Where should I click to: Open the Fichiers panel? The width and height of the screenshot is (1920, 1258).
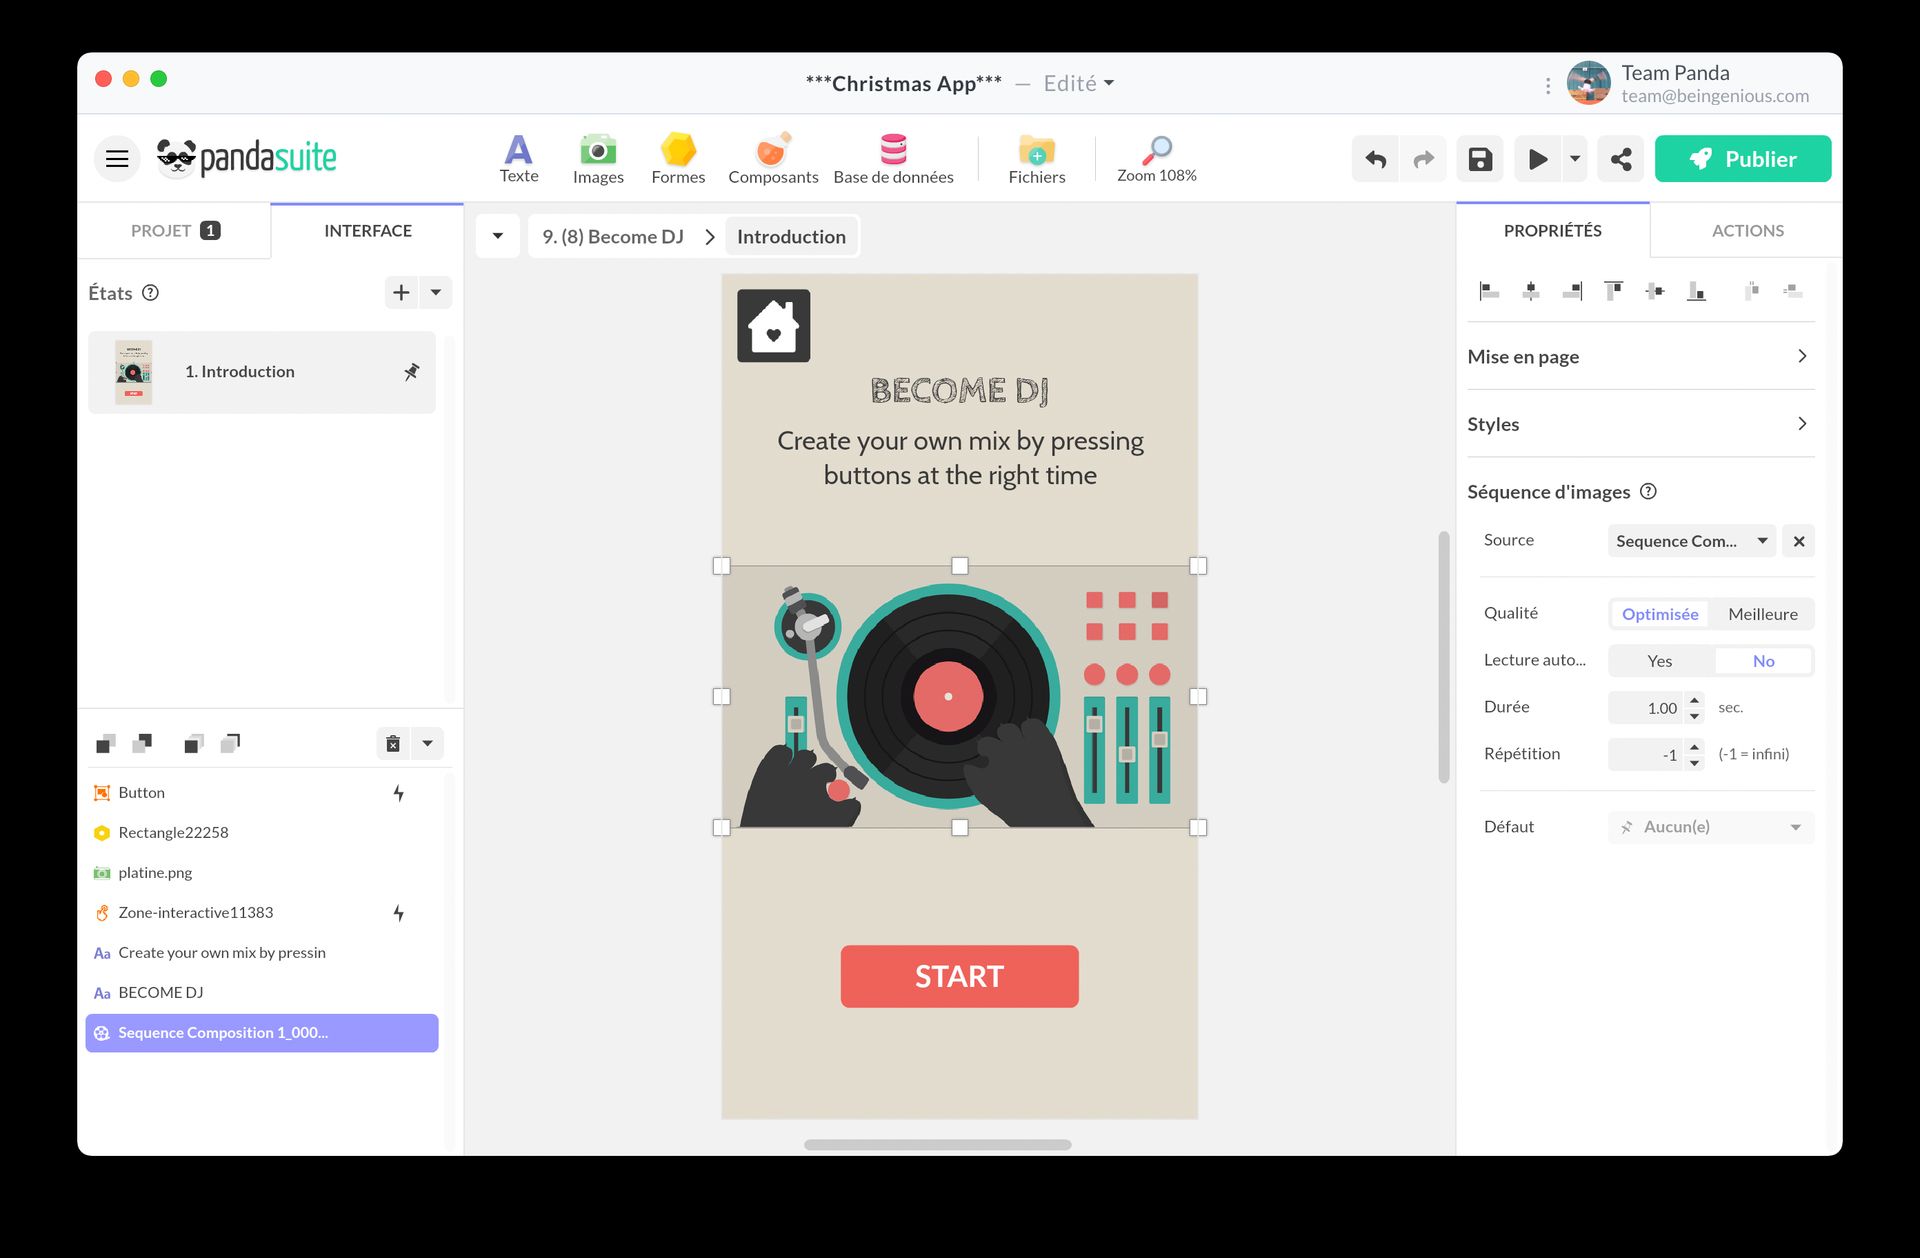click(1036, 158)
